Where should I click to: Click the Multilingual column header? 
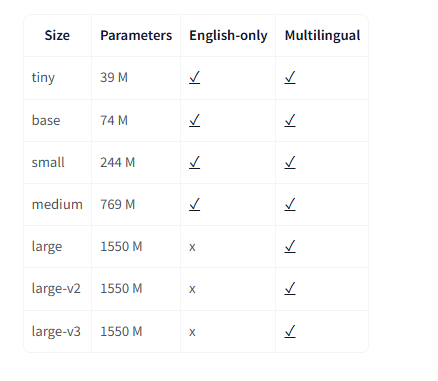point(322,35)
